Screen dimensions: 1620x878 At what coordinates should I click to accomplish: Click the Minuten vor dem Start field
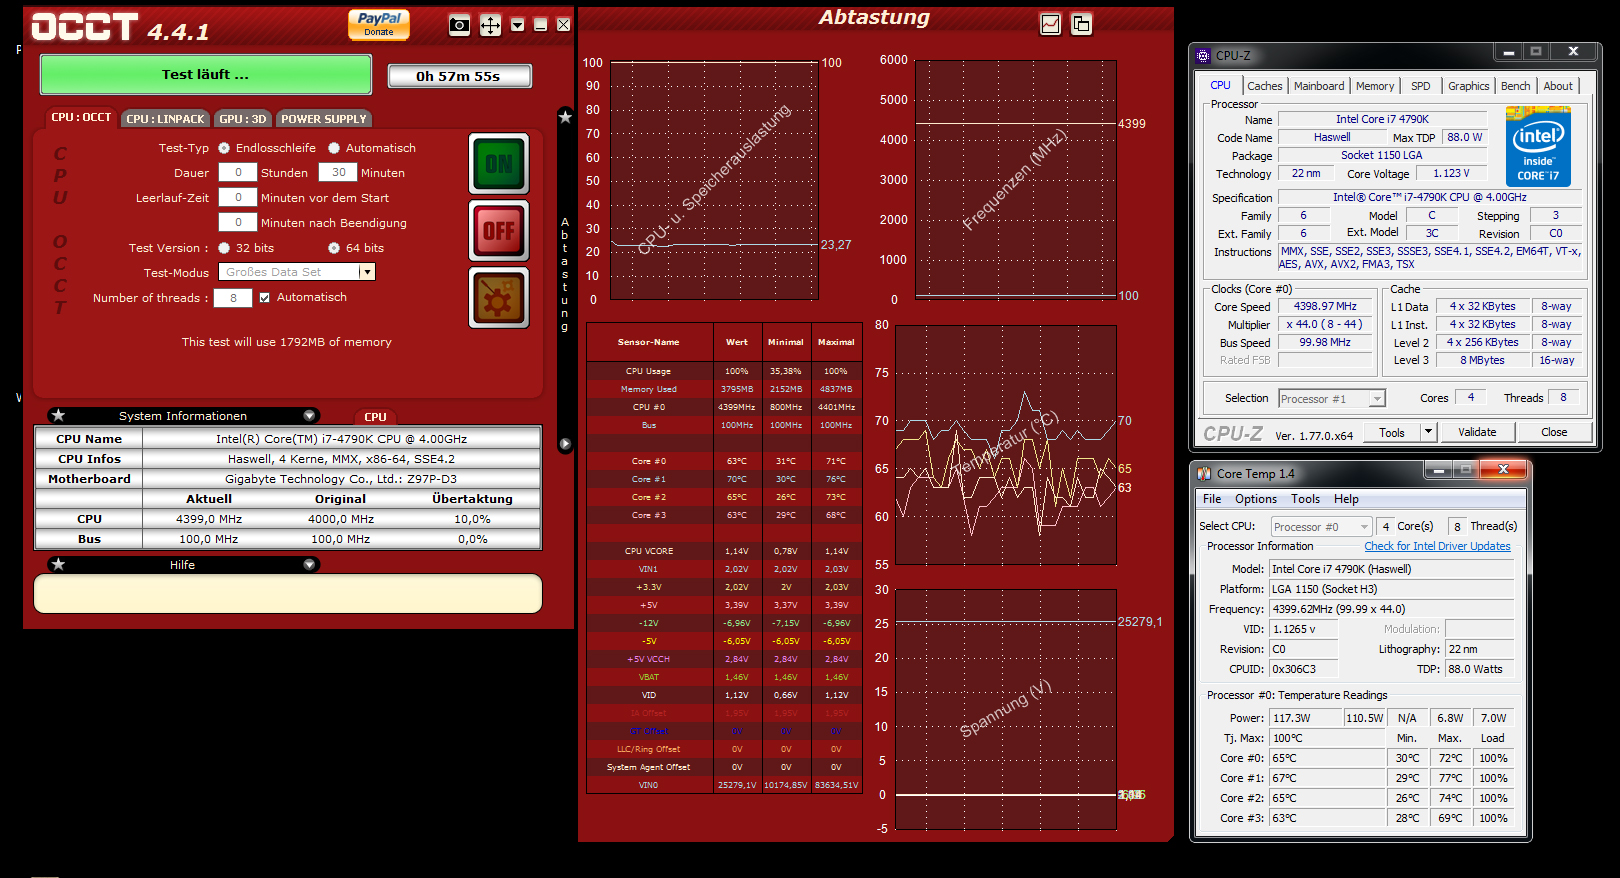[x=238, y=197]
